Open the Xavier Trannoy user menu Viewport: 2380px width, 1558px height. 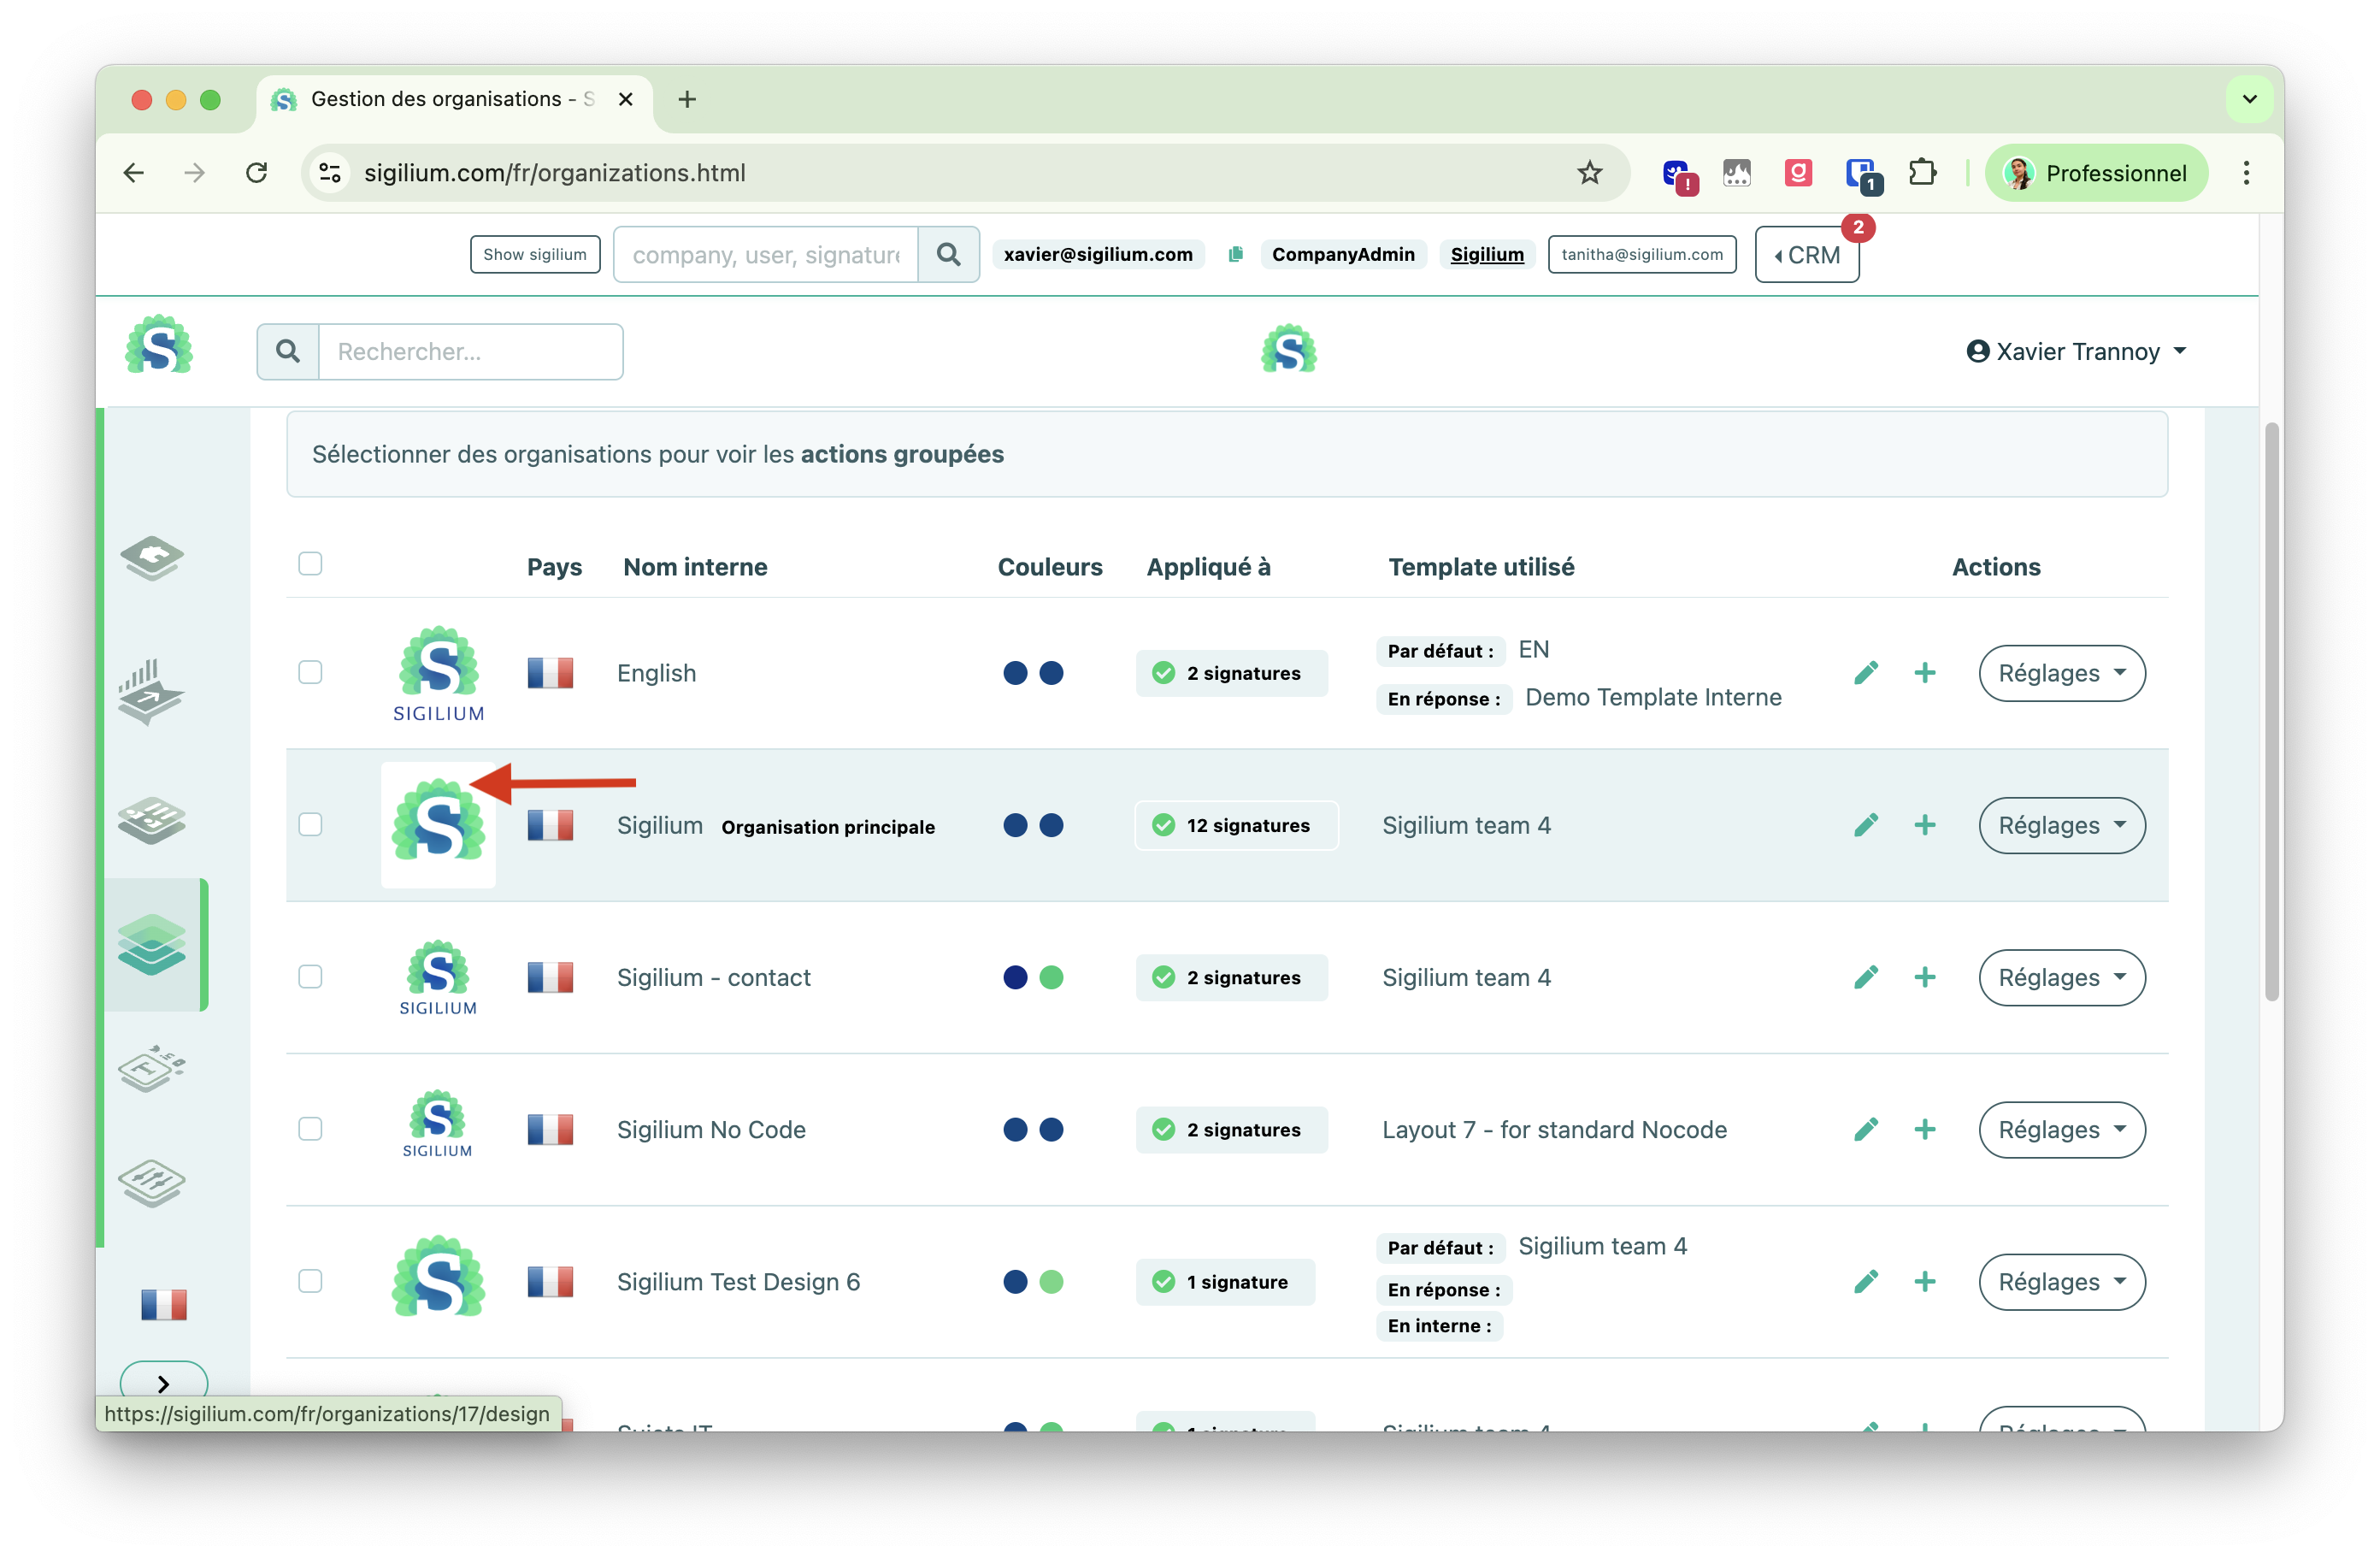2076,352
